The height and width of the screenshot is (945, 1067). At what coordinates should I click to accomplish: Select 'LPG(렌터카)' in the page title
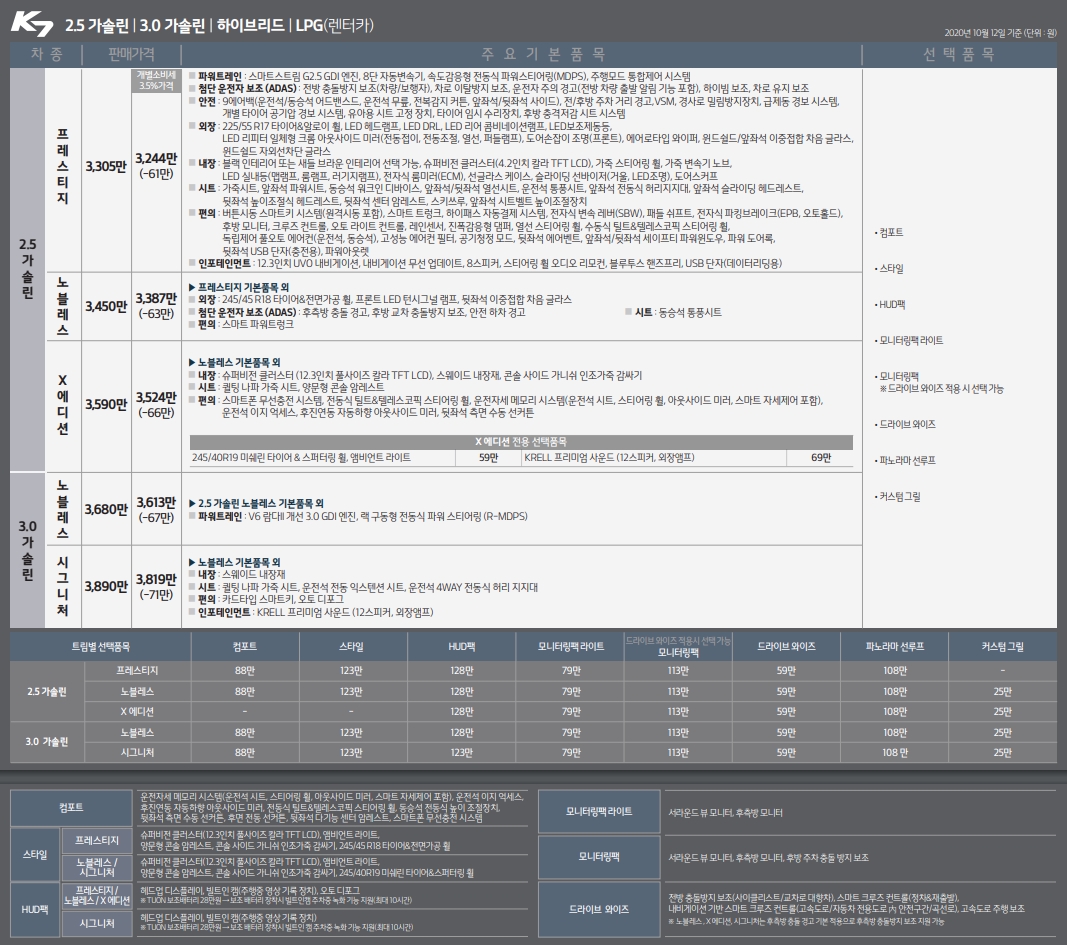[x=335, y=25]
